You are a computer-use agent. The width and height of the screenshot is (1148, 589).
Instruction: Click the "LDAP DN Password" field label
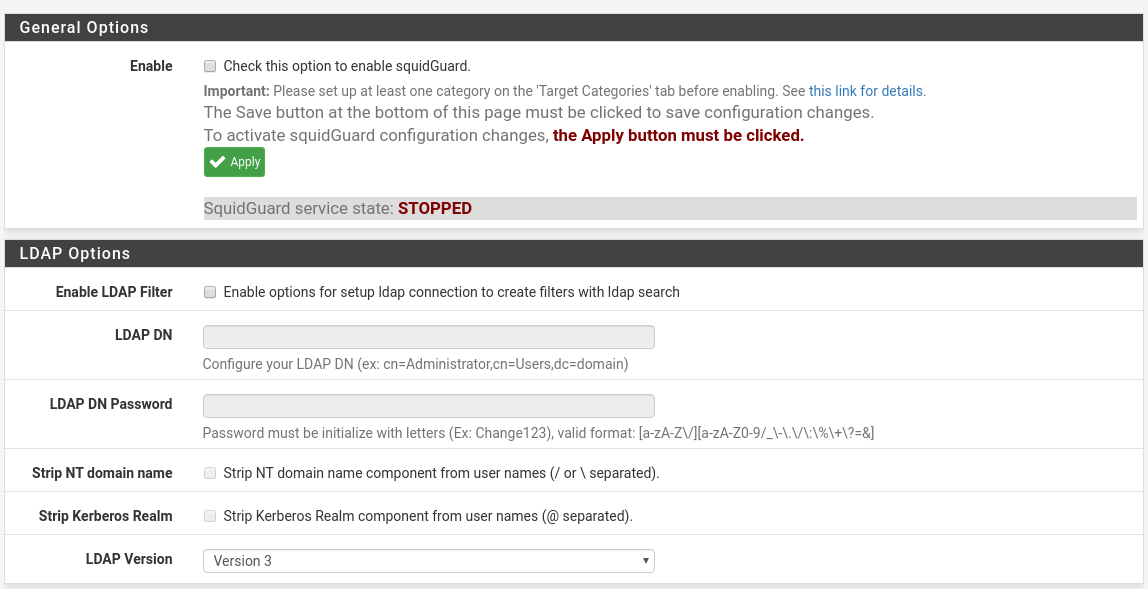pos(111,404)
